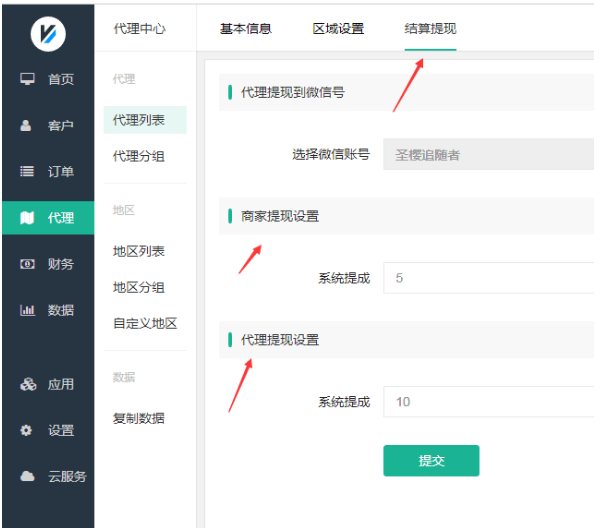This screenshot has height=528, width=603.
Task: Open 代理列表 in submenu
Action: click(x=145, y=120)
